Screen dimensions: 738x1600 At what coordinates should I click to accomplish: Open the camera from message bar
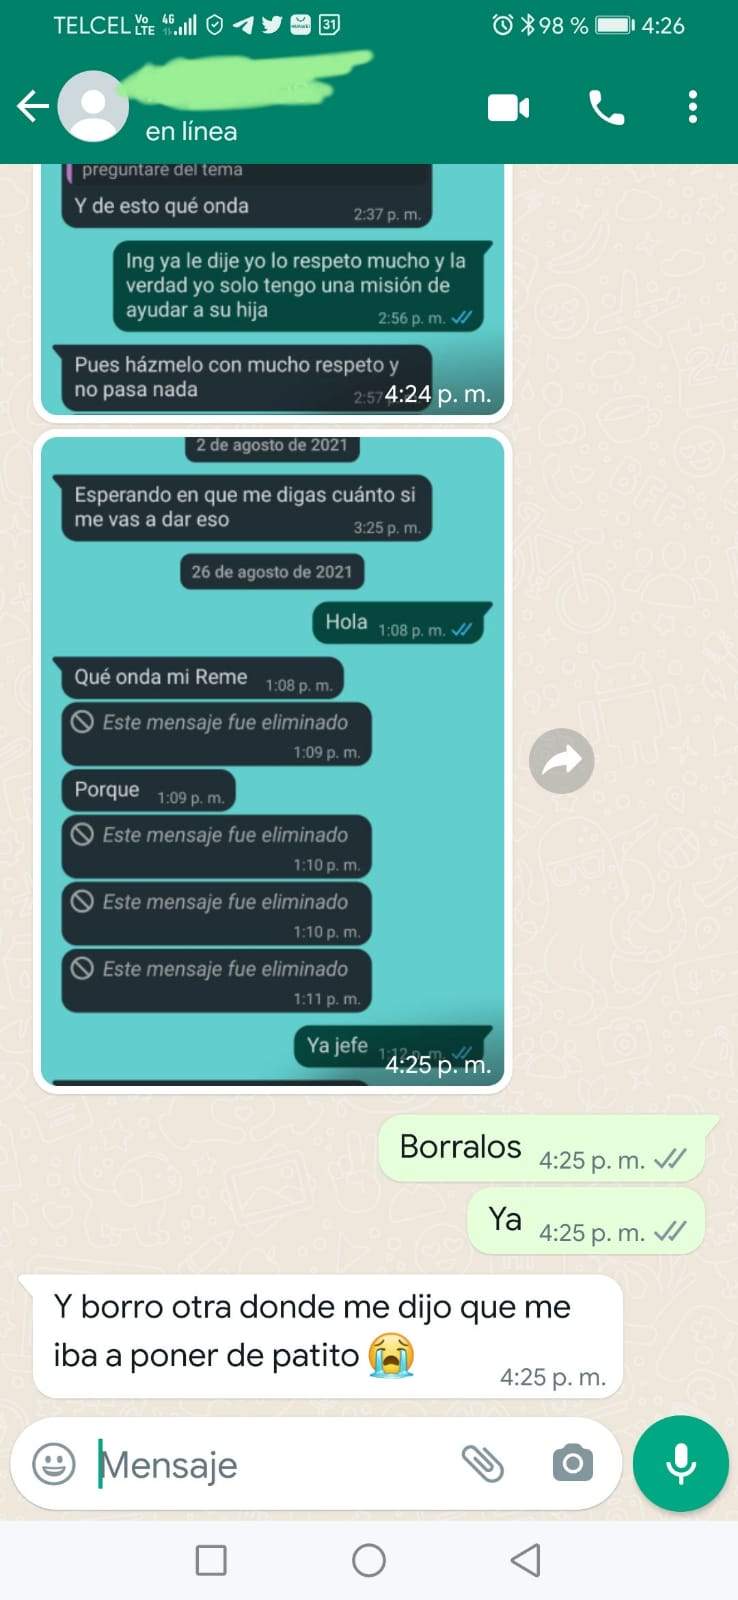tap(572, 1464)
